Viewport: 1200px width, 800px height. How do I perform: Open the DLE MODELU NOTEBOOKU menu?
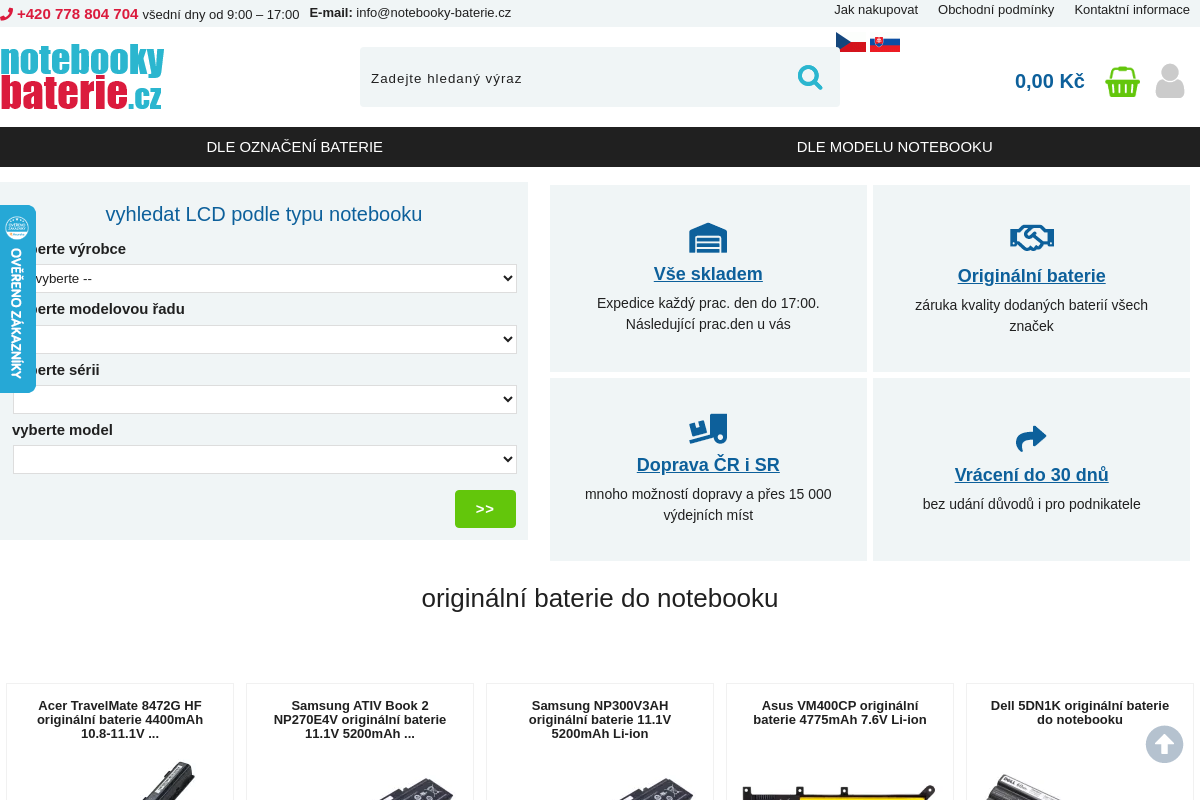(894, 147)
